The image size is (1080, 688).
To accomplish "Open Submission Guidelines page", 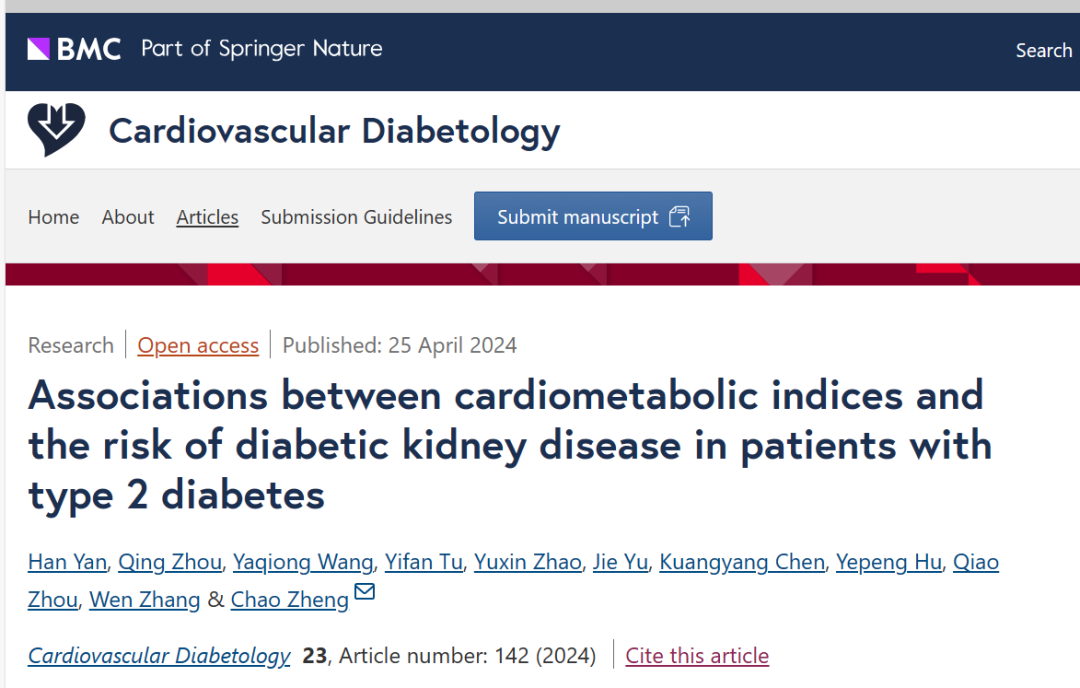I will (356, 217).
